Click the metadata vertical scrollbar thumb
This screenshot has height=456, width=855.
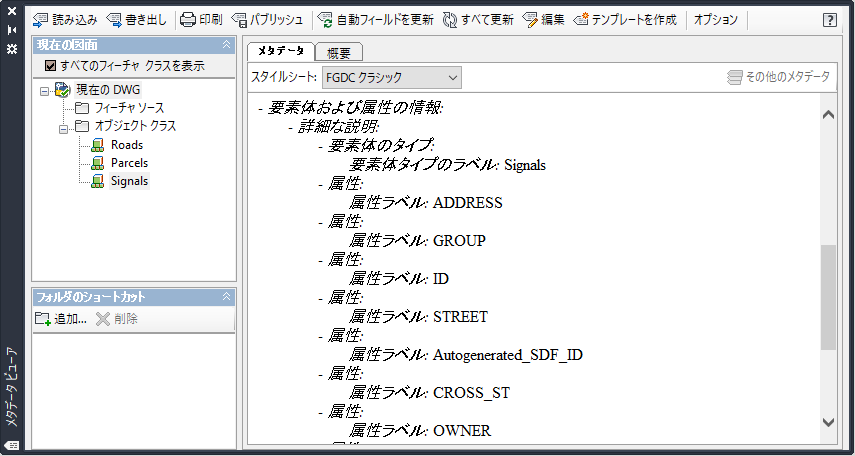(828, 297)
